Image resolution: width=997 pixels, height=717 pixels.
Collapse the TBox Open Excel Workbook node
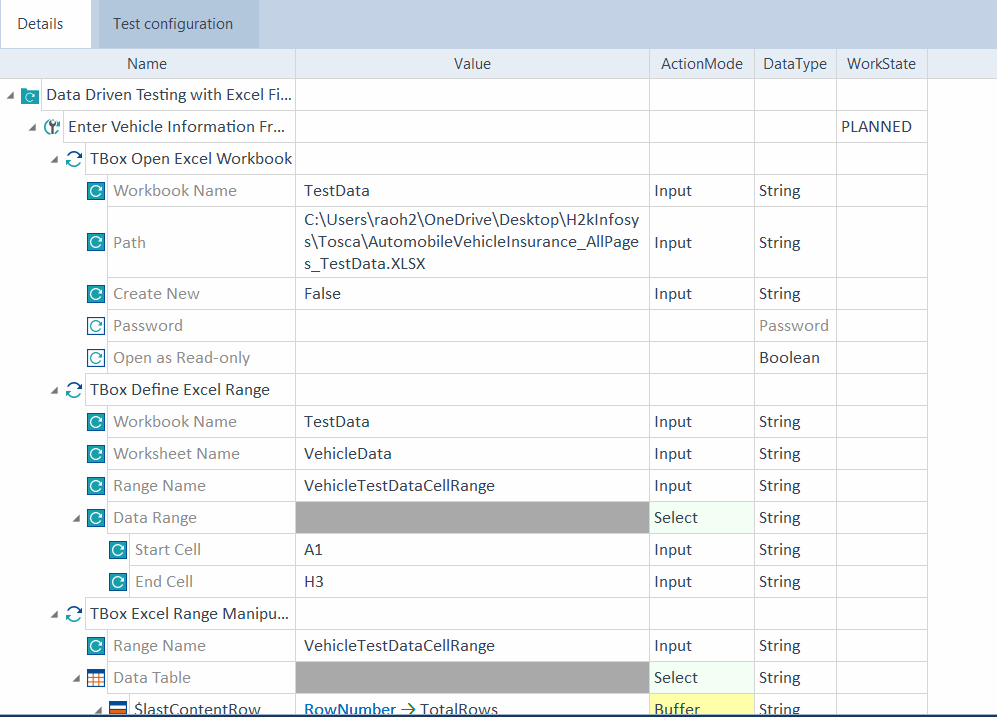coord(55,159)
